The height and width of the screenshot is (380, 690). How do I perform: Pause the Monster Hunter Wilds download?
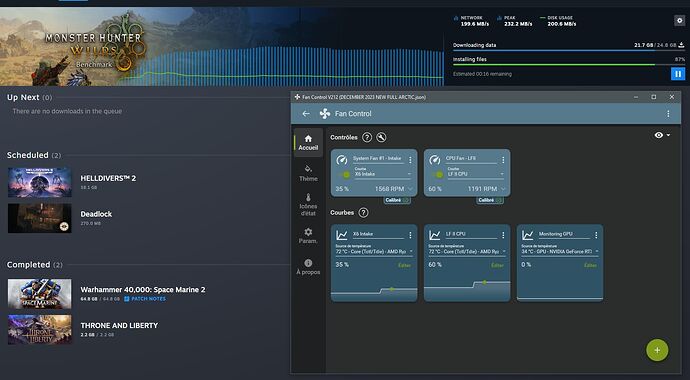coord(678,74)
